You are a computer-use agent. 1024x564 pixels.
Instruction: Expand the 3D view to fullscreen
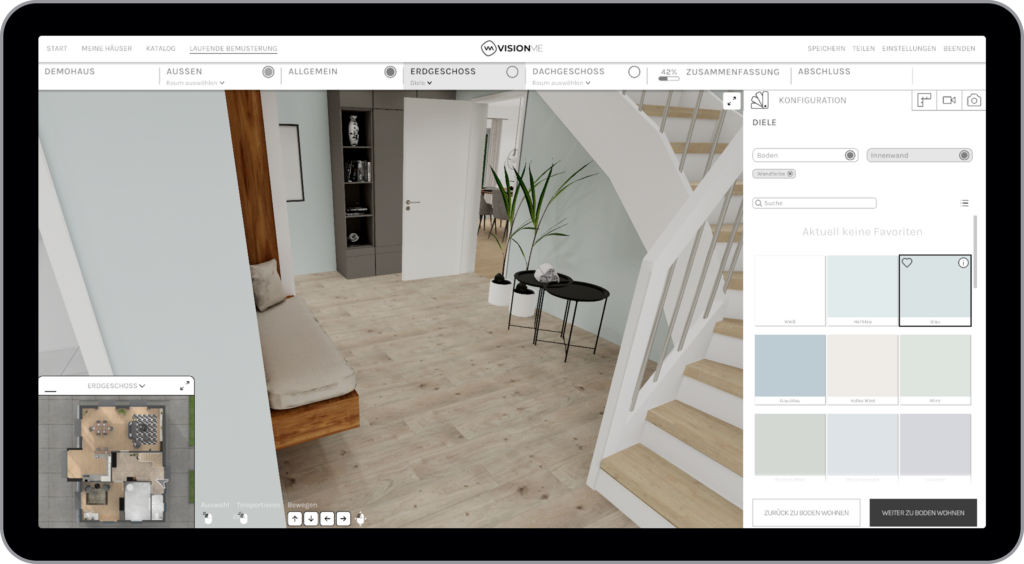click(732, 101)
